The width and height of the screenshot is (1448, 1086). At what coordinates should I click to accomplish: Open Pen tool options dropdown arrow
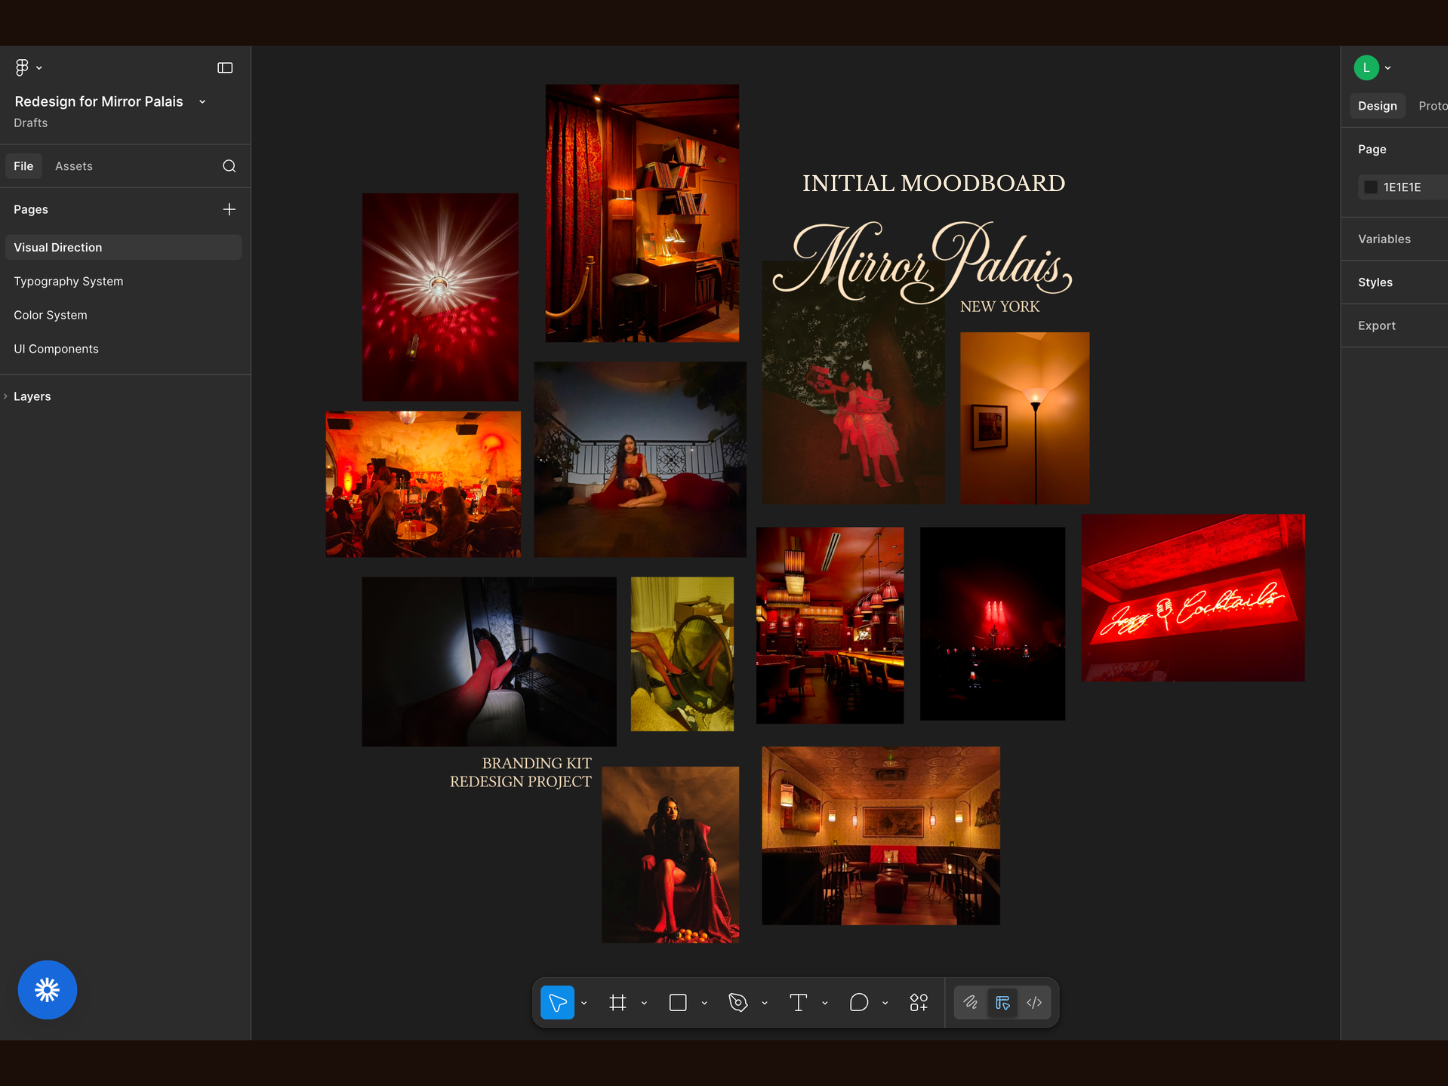(764, 1003)
